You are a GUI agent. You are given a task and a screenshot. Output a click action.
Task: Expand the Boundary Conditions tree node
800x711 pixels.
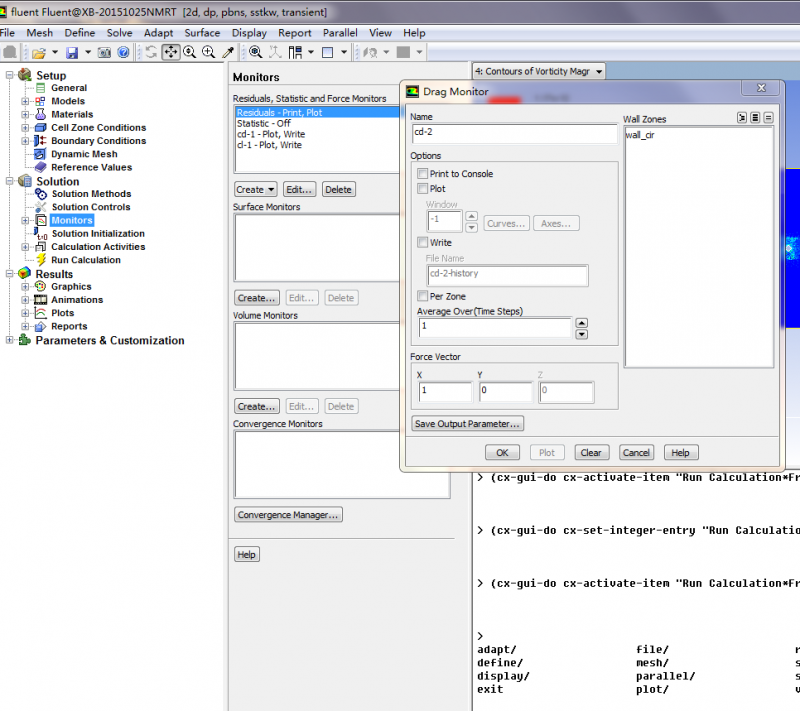[x=26, y=141]
